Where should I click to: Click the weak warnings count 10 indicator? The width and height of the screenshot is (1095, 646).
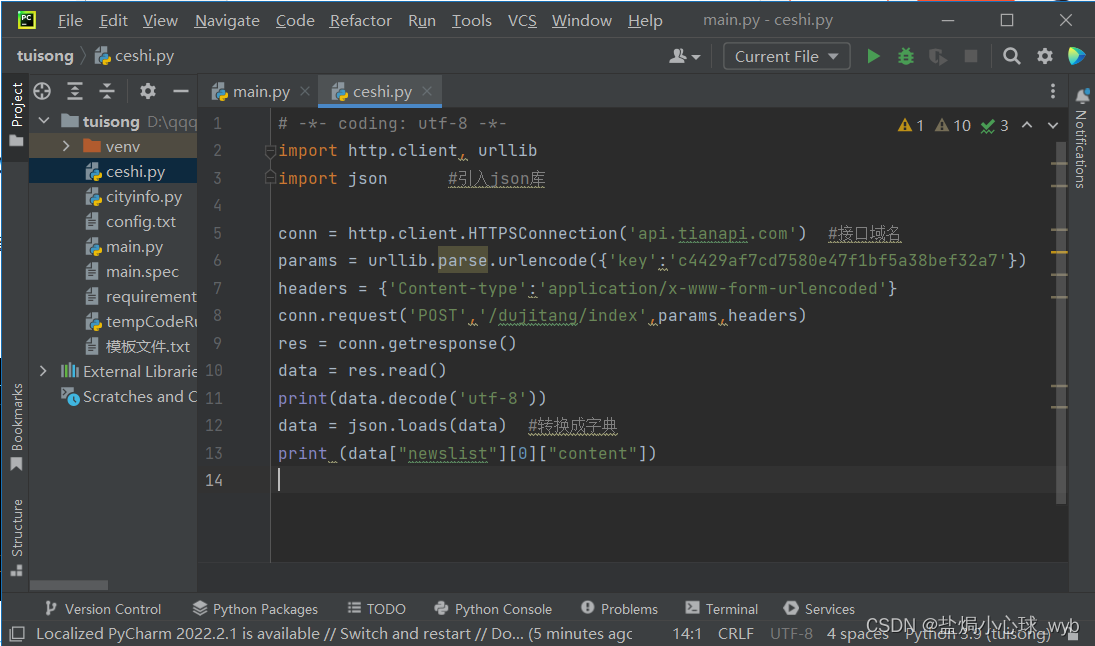click(x=953, y=125)
